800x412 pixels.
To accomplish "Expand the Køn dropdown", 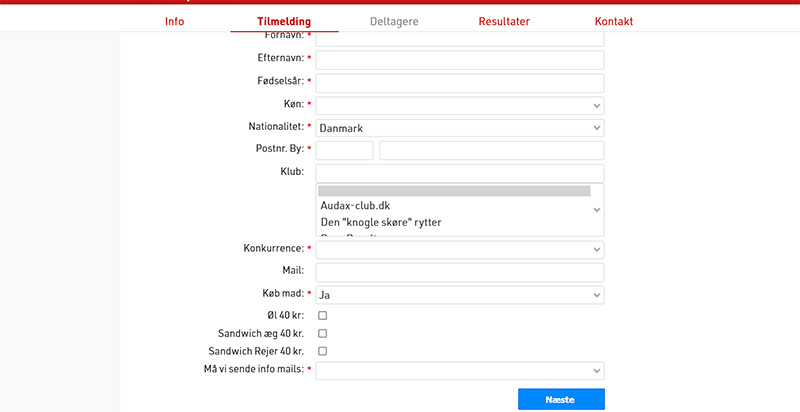I will 459,105.
